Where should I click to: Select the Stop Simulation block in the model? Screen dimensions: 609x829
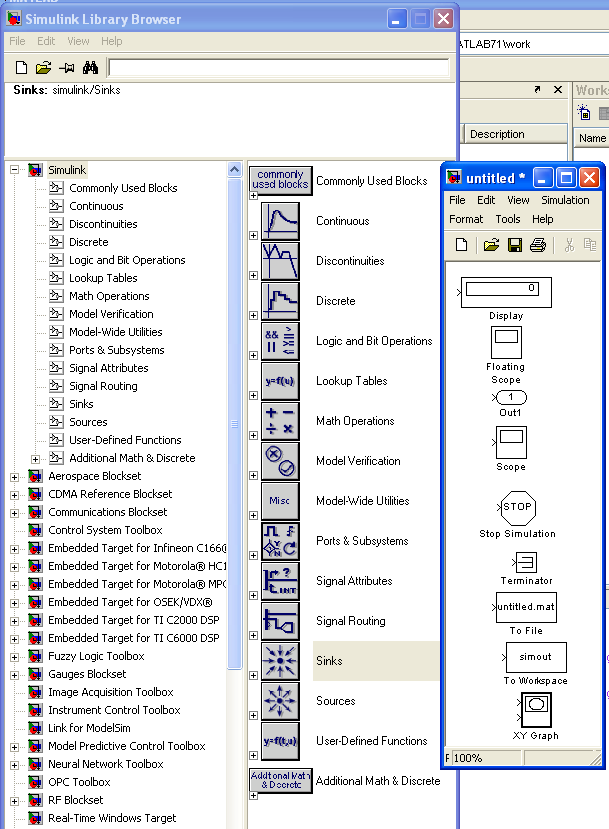518,508
